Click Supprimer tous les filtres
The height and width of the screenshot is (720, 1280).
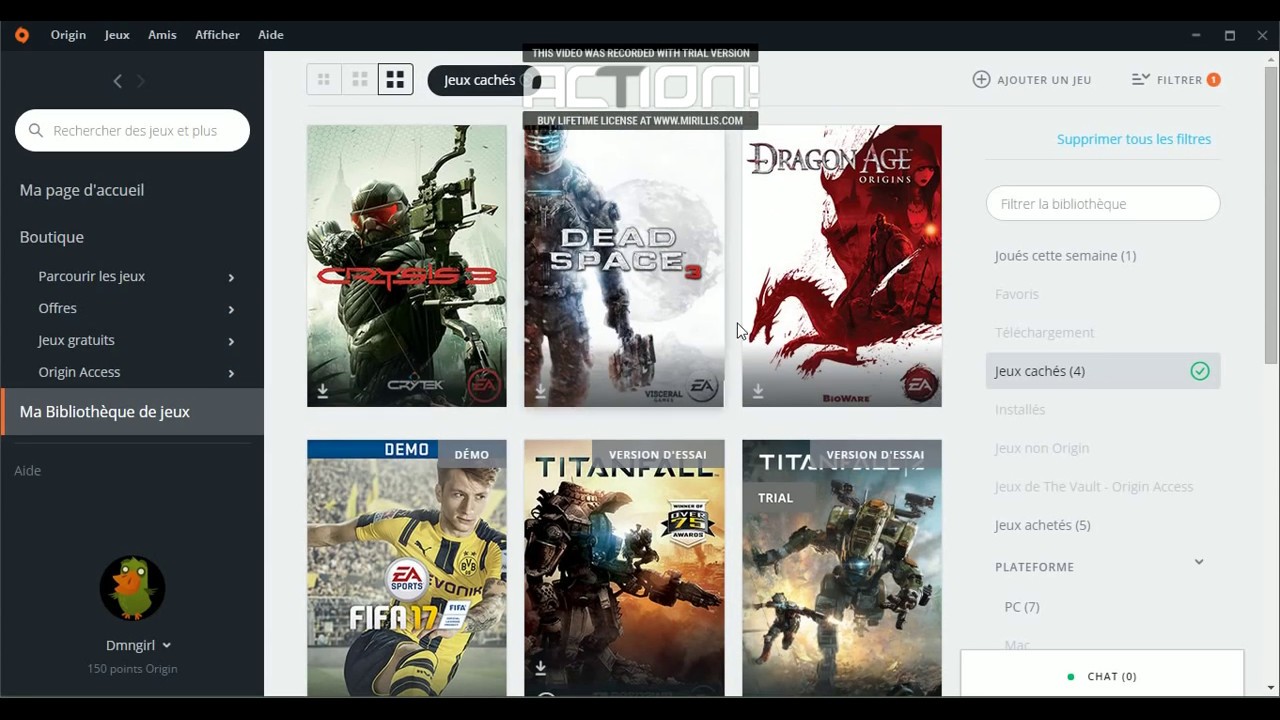tap(1134, 139)
